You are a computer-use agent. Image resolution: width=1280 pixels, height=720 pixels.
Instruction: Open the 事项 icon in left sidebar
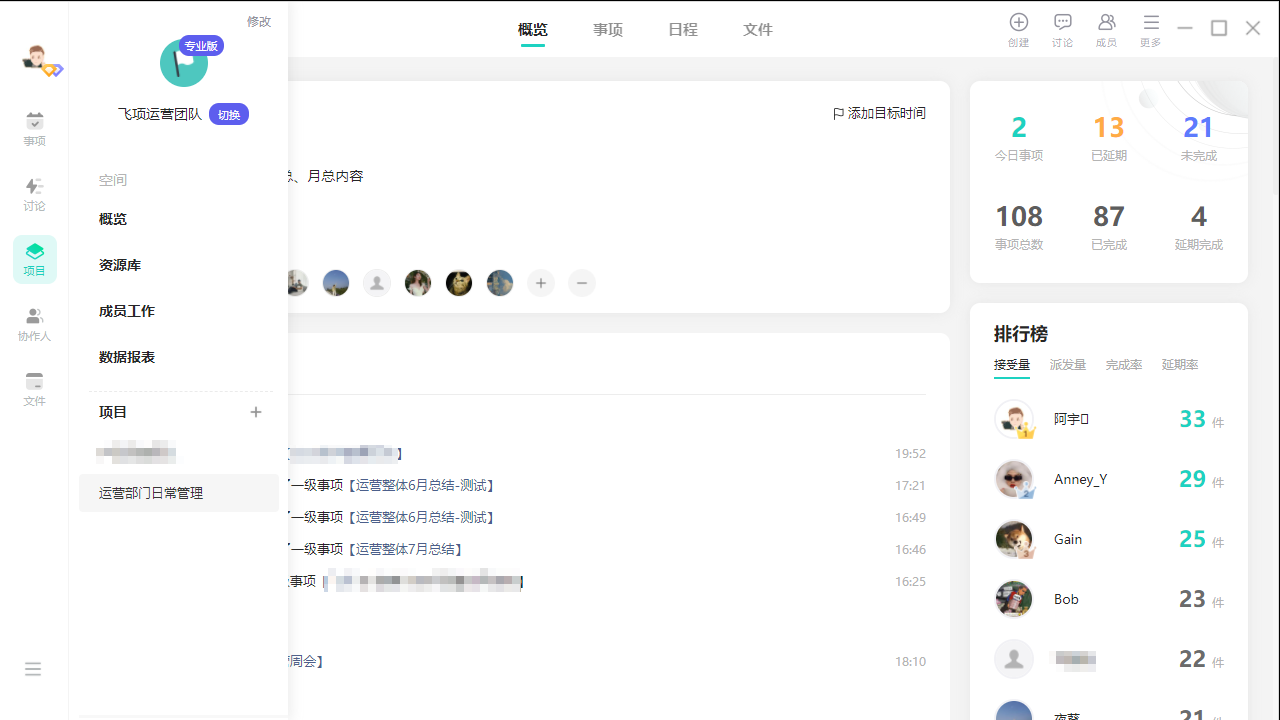[35, 129]
